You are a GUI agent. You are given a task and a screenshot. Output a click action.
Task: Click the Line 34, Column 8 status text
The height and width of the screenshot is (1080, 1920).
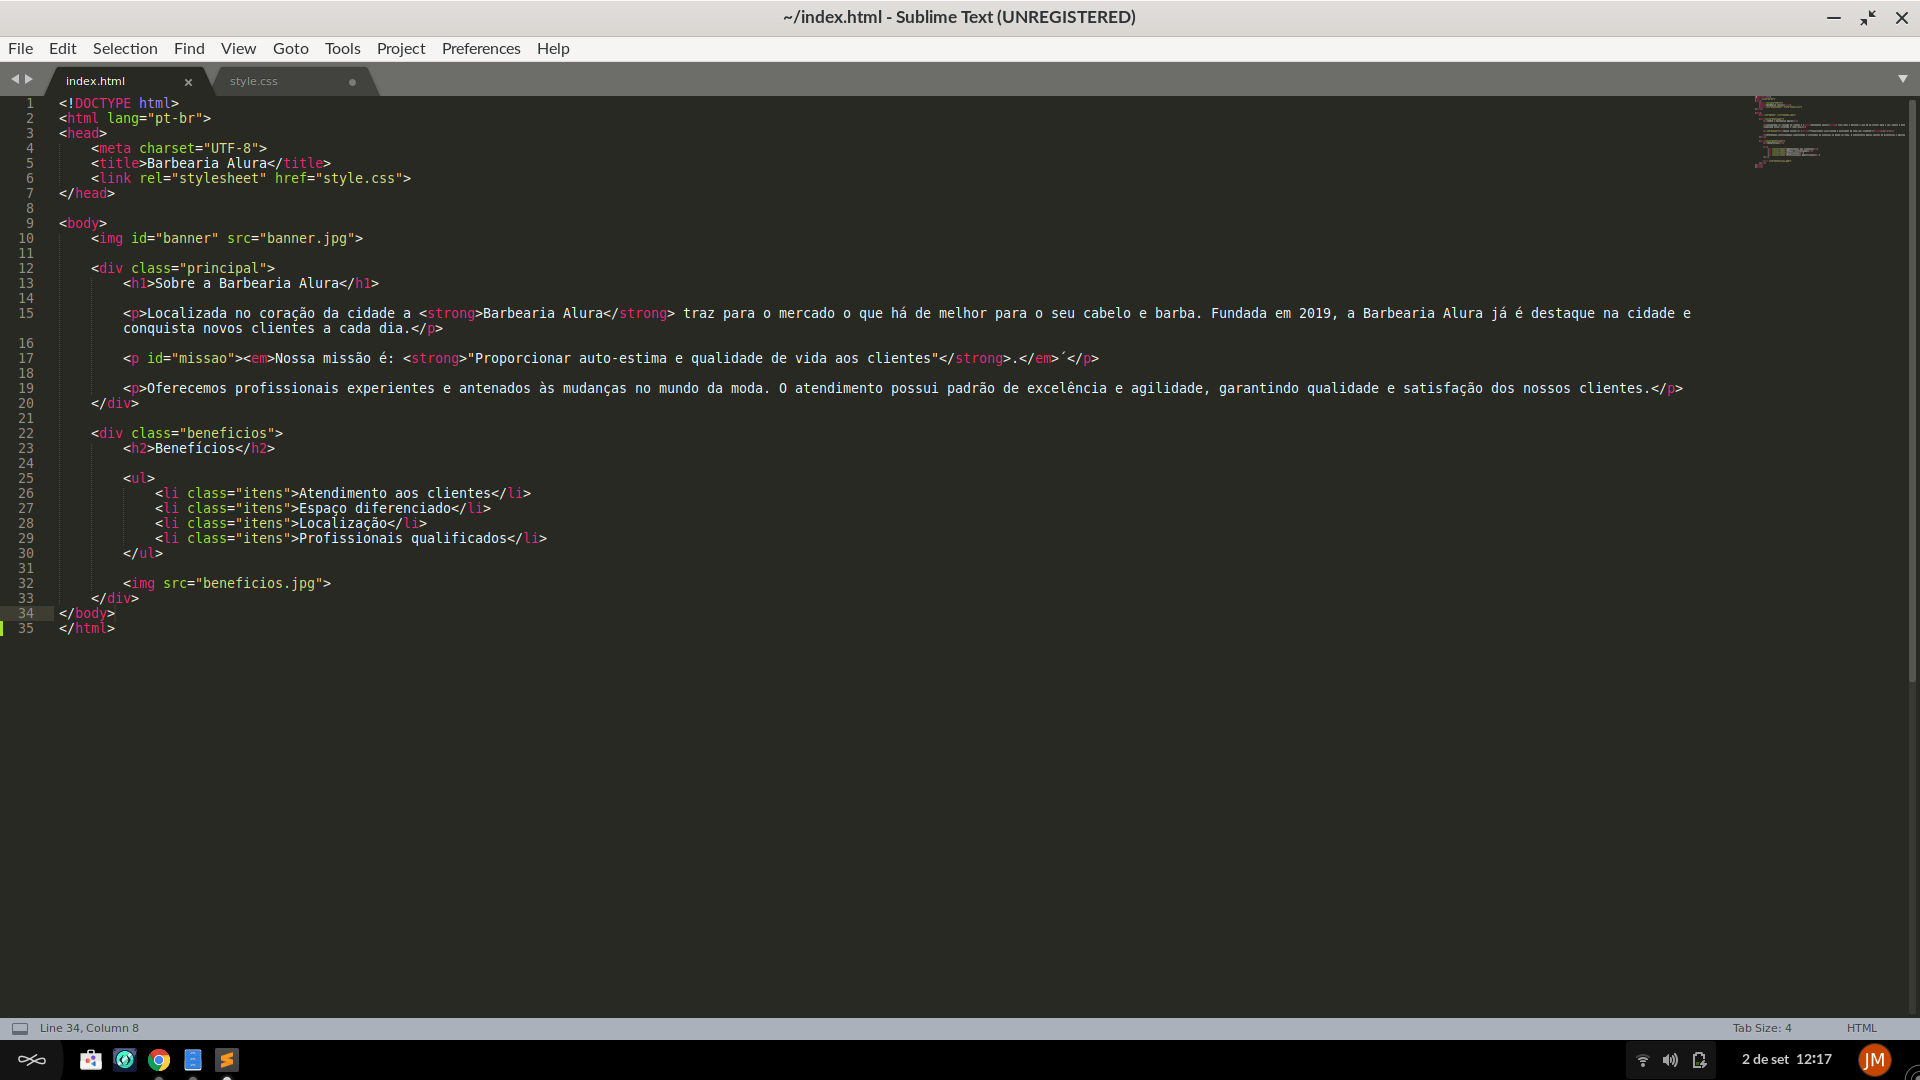click(x=89, y=1028)
